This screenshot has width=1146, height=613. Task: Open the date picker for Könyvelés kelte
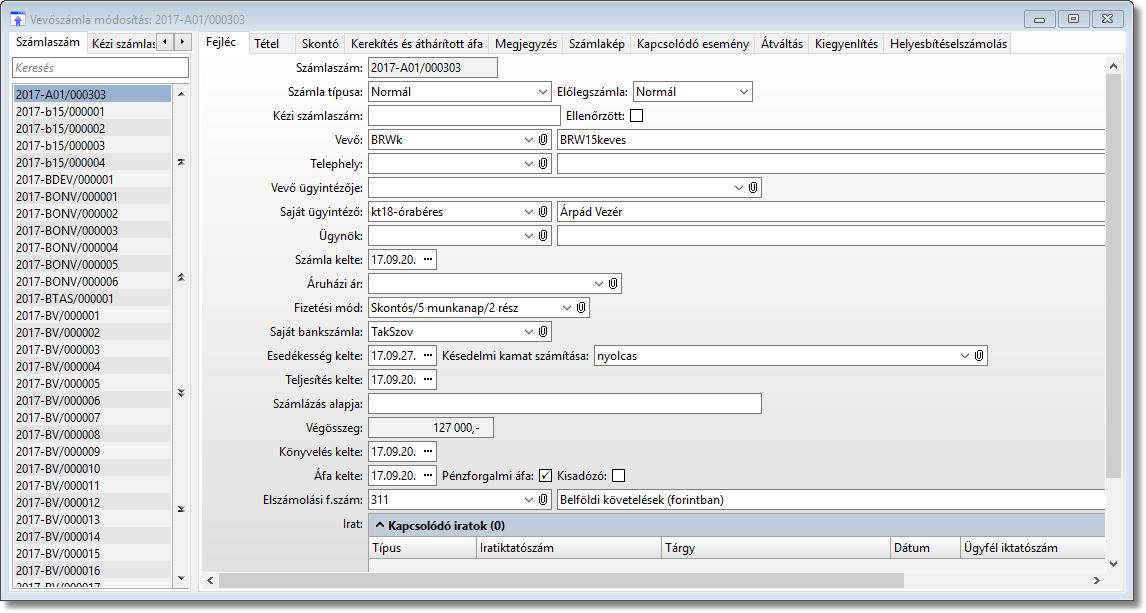[x=428, y=452]
